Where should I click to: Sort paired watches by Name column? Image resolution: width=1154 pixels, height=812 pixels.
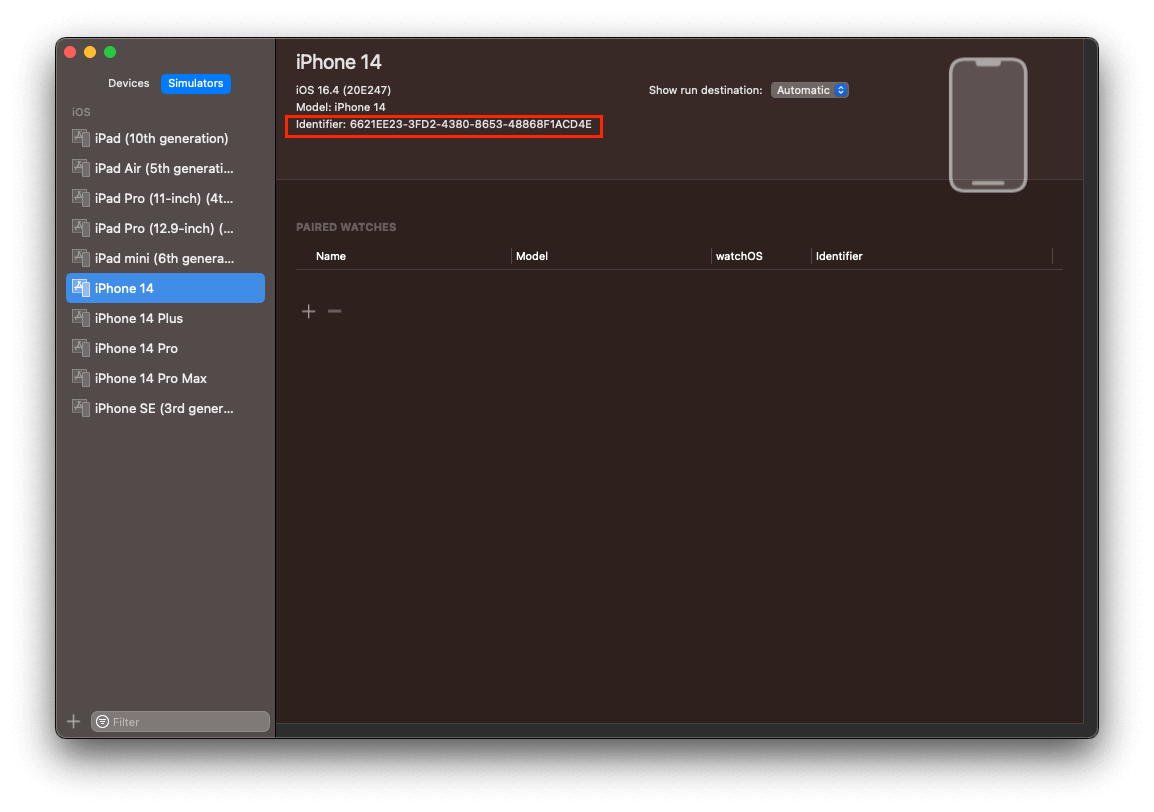tap(331, 256)
